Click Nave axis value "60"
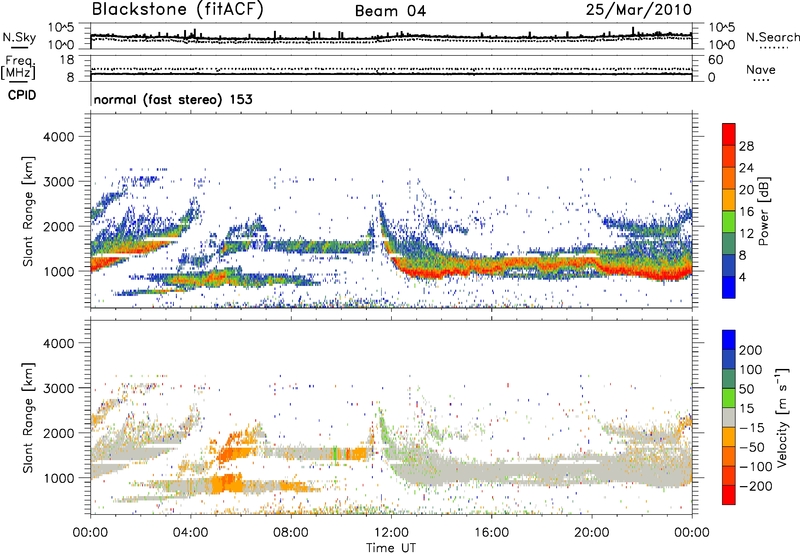Screen dimensions: 800x554 716,60
